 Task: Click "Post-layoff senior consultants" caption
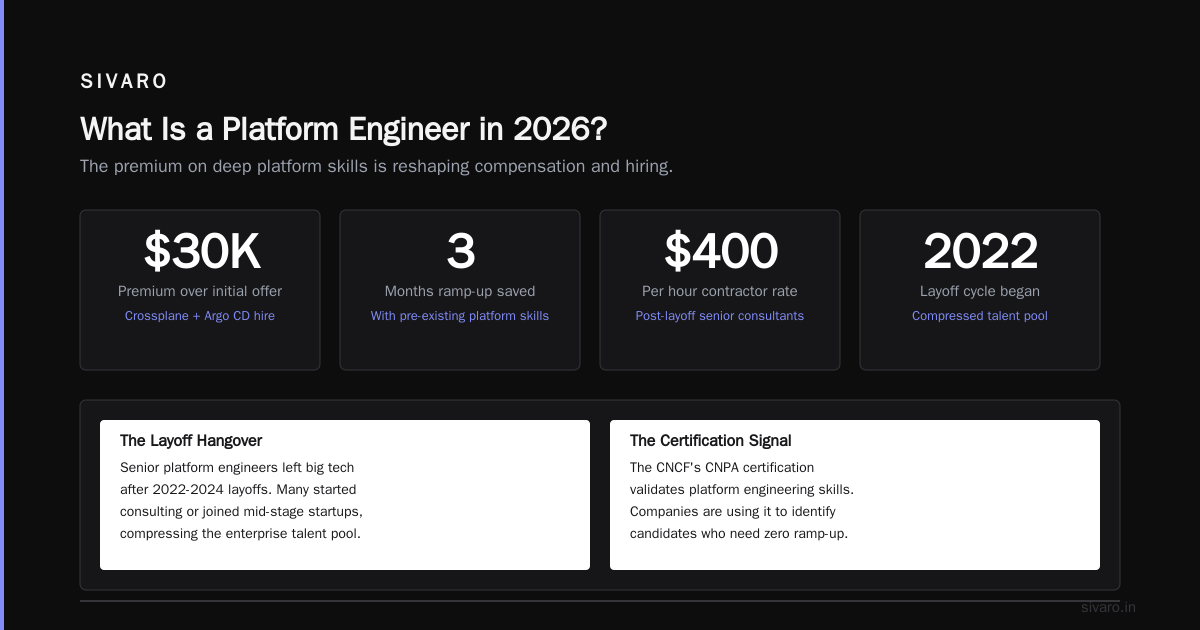[x=720, y=316]
